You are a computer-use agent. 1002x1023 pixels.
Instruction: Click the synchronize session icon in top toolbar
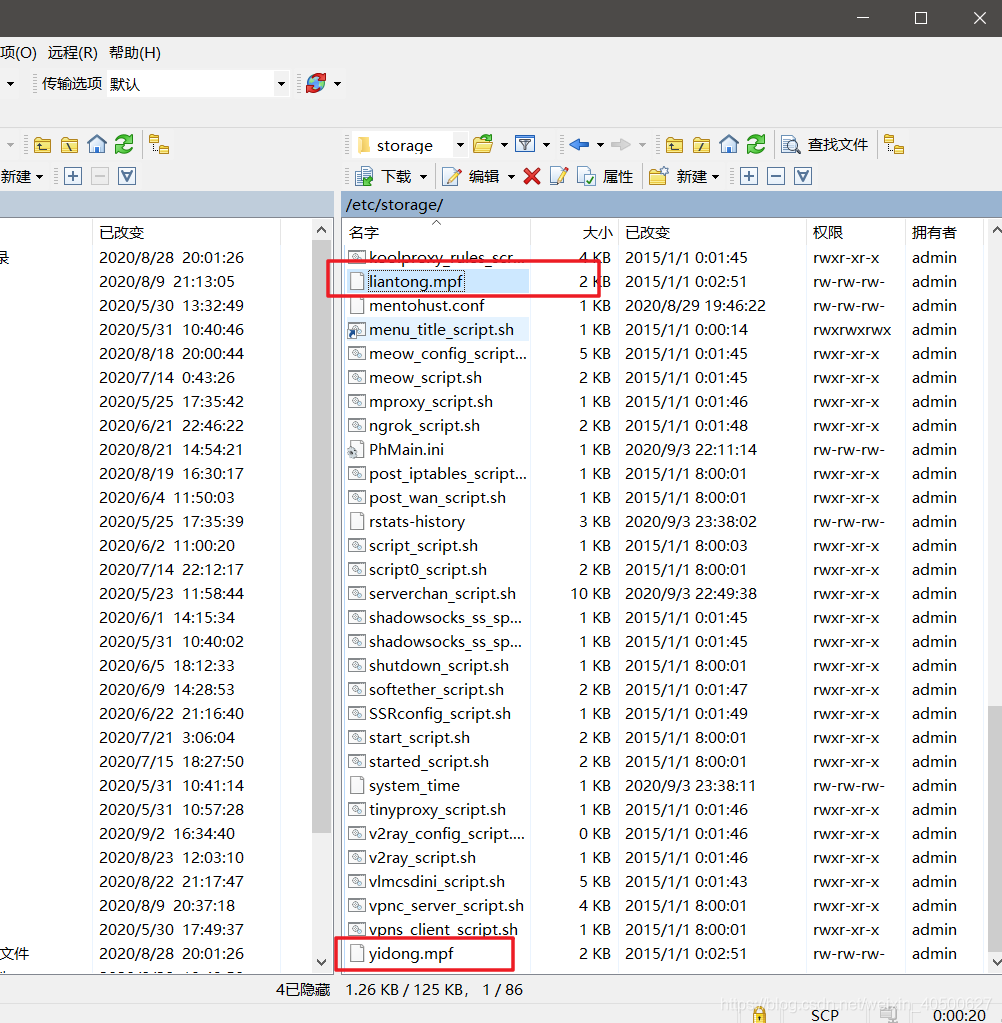click(316, 83)
